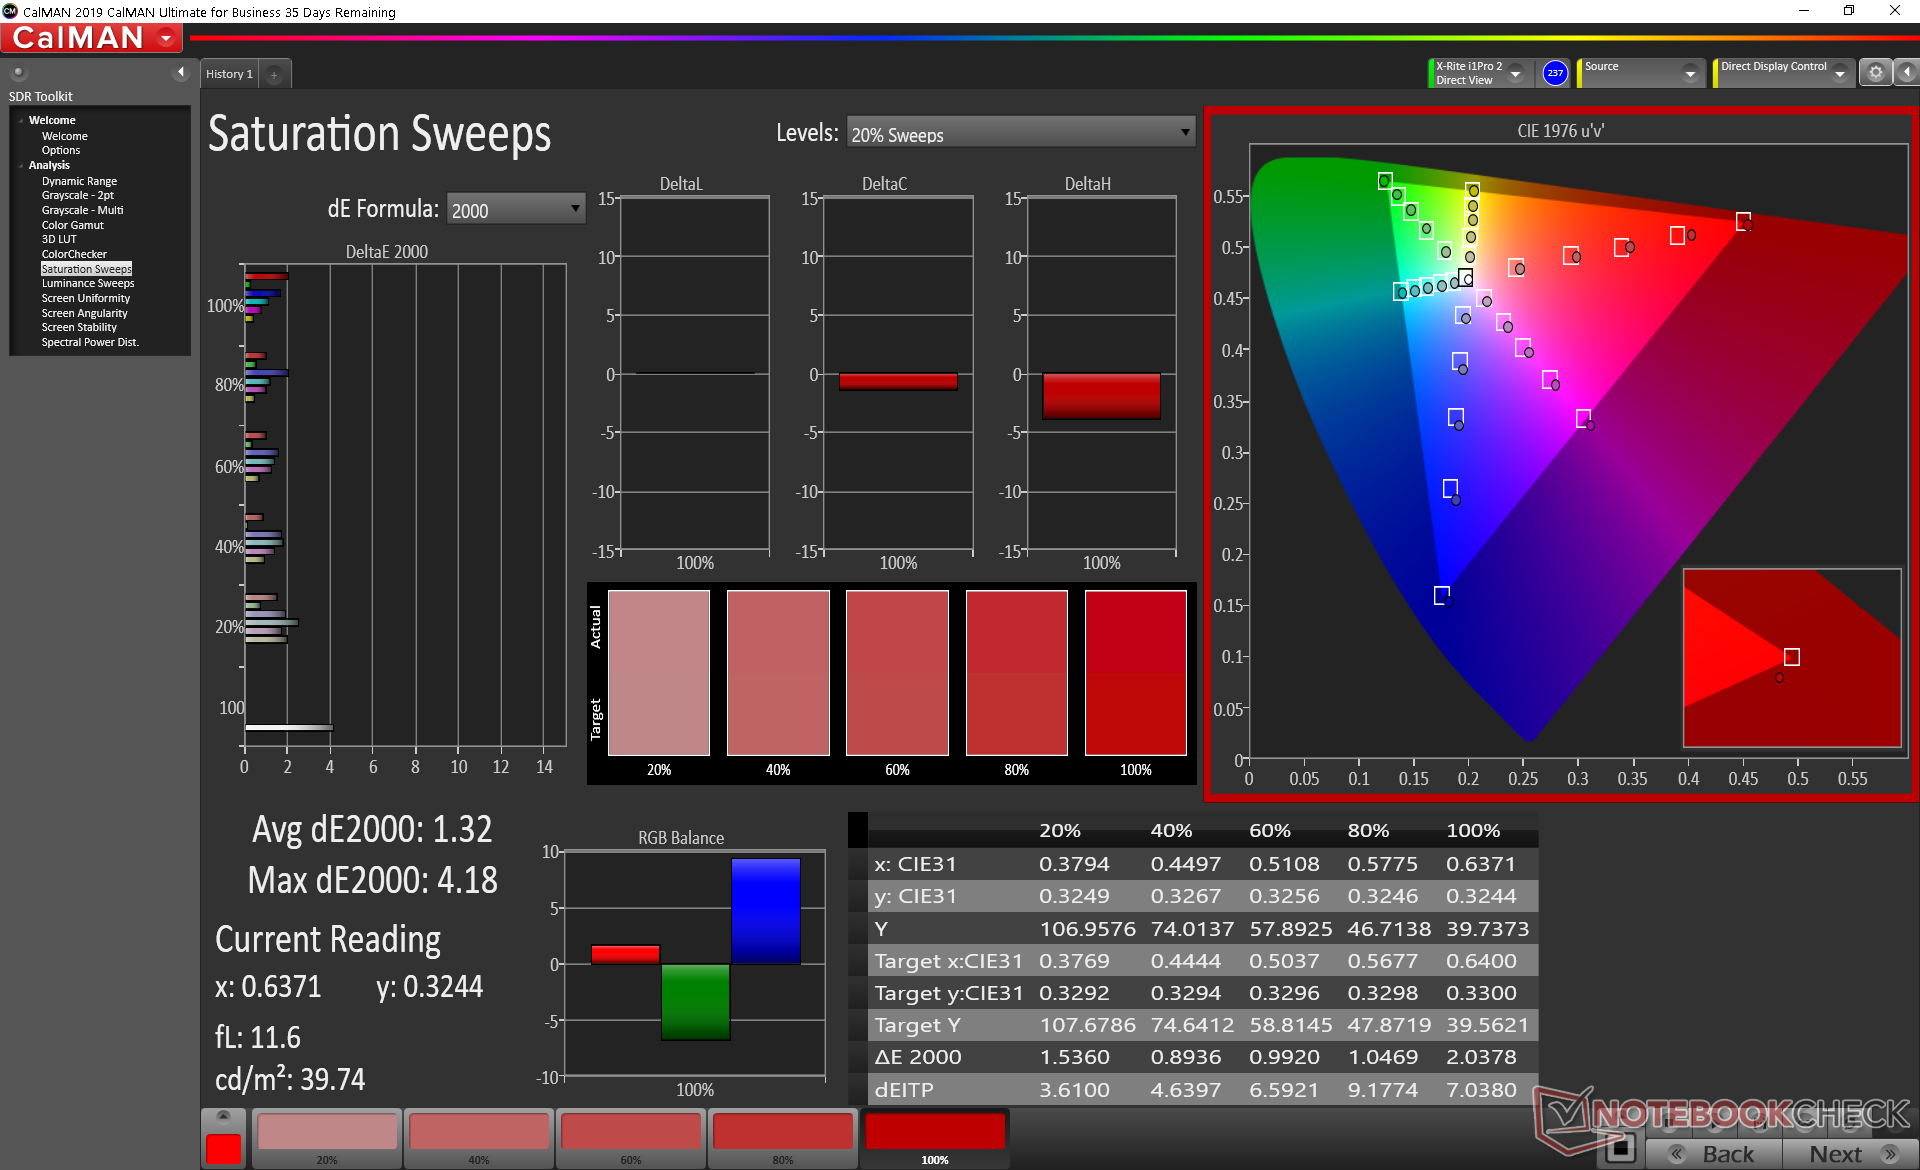Open the settings gear icon

[1875, 73]
